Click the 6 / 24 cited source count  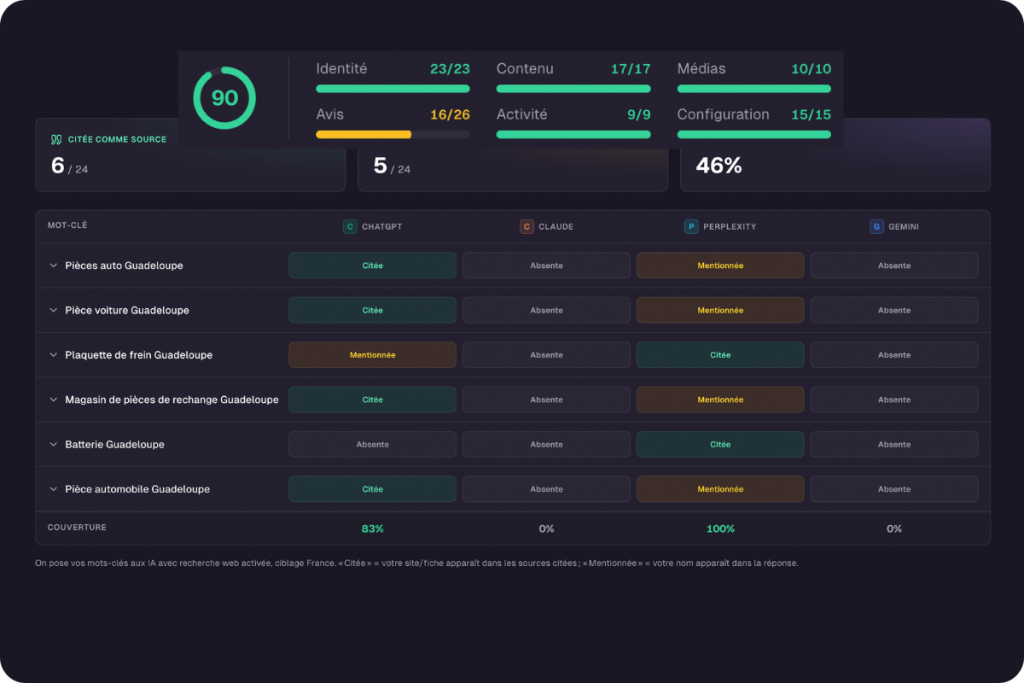[69, 166]
